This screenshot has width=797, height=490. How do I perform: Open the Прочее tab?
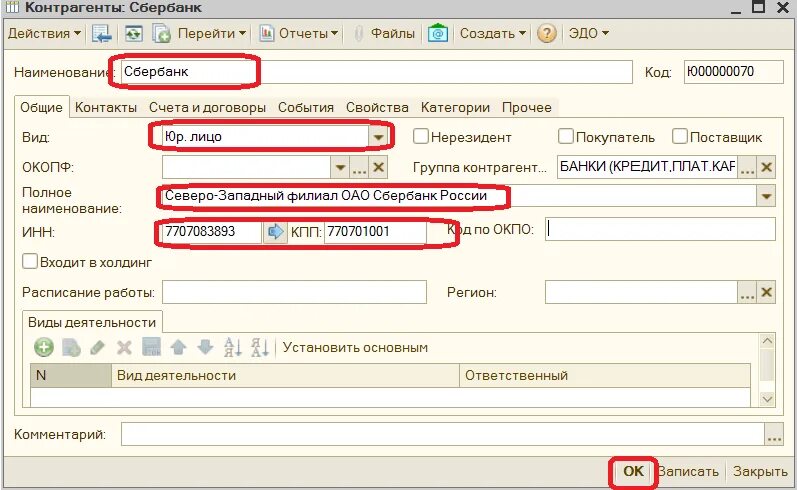point(527,107)
